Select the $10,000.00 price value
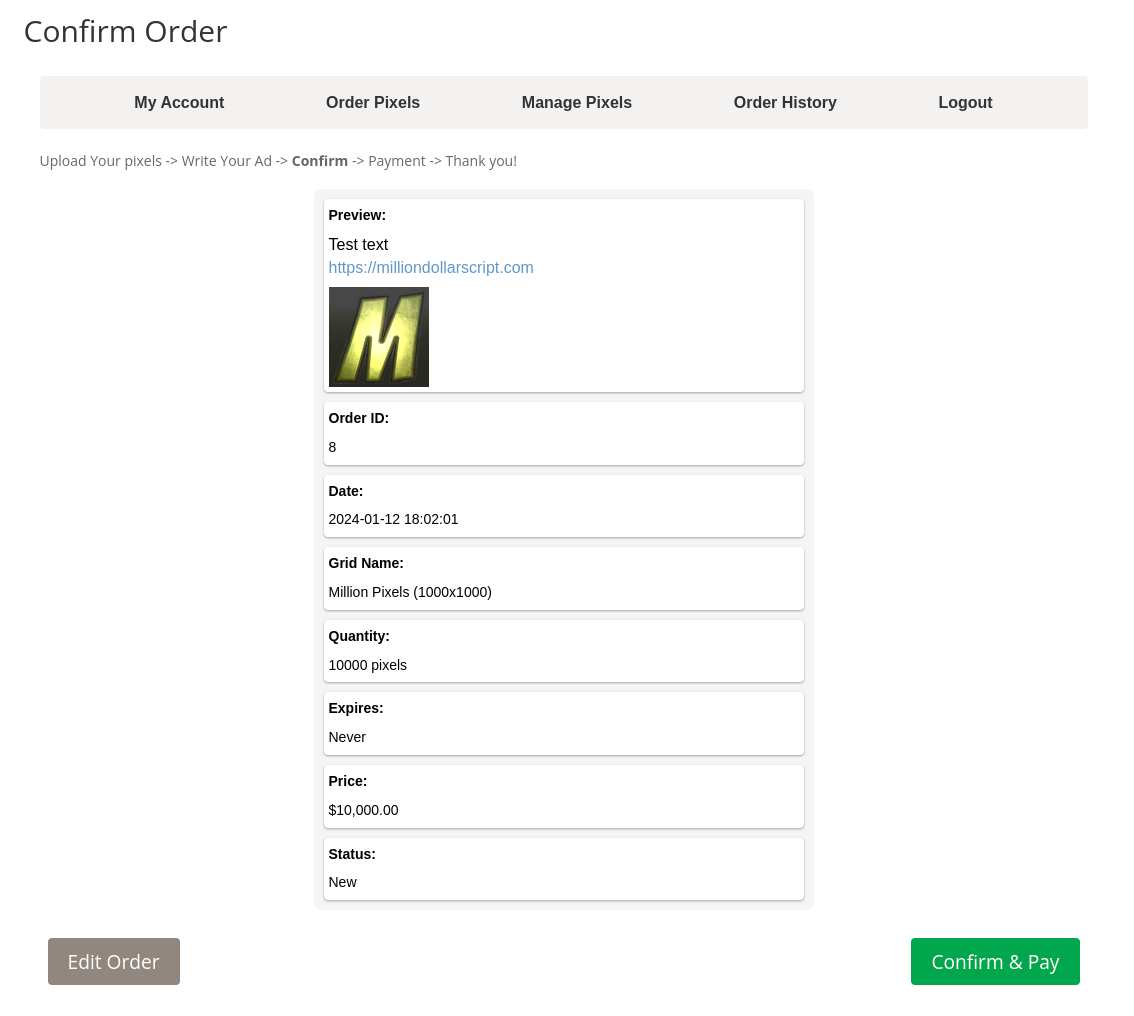1134x1016 pixels. tap(363, 810)
